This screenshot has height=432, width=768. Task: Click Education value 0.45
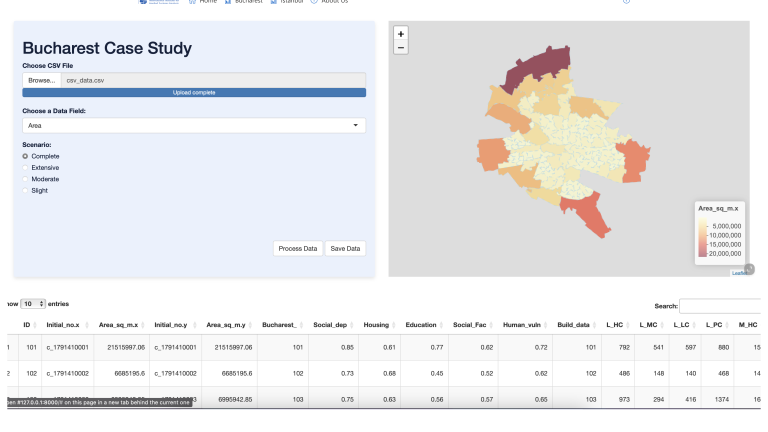437,373
